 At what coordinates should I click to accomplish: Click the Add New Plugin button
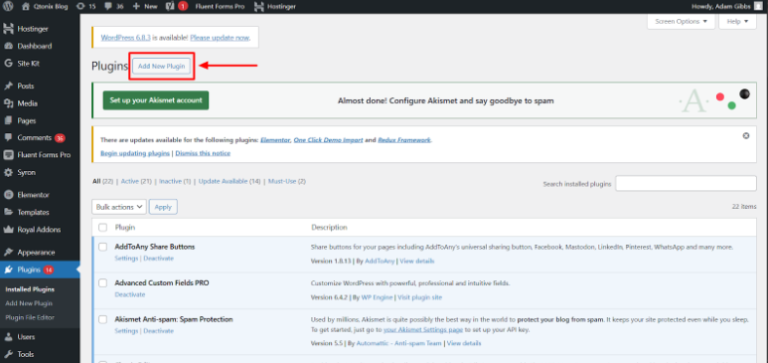coord(162,66)
